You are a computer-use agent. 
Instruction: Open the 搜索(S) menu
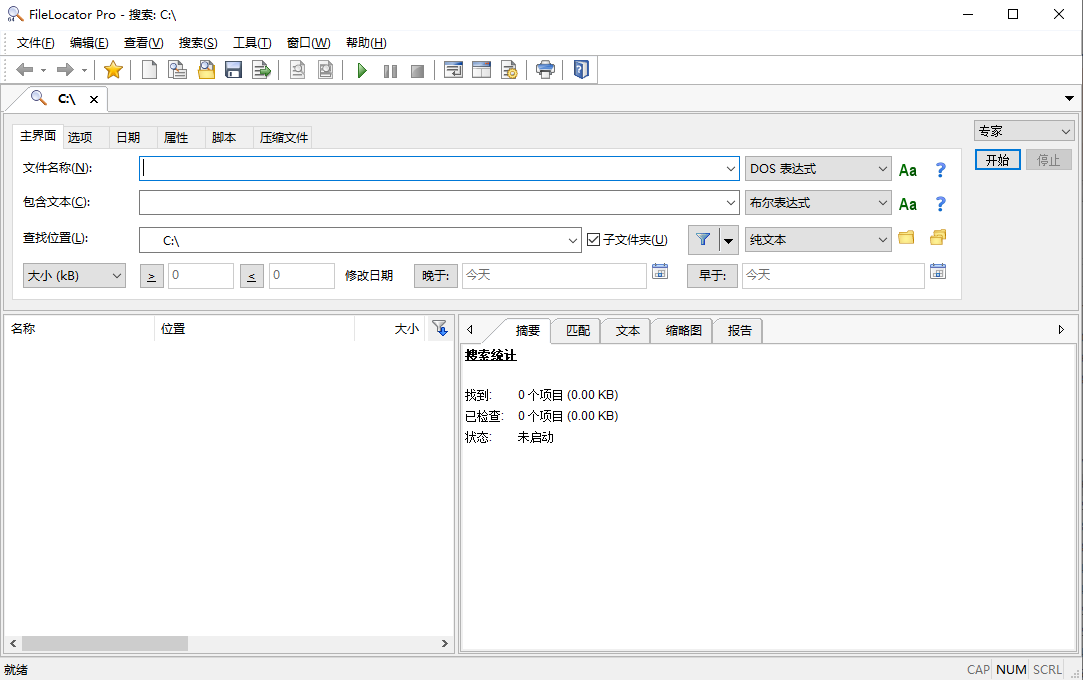(198, 43)
